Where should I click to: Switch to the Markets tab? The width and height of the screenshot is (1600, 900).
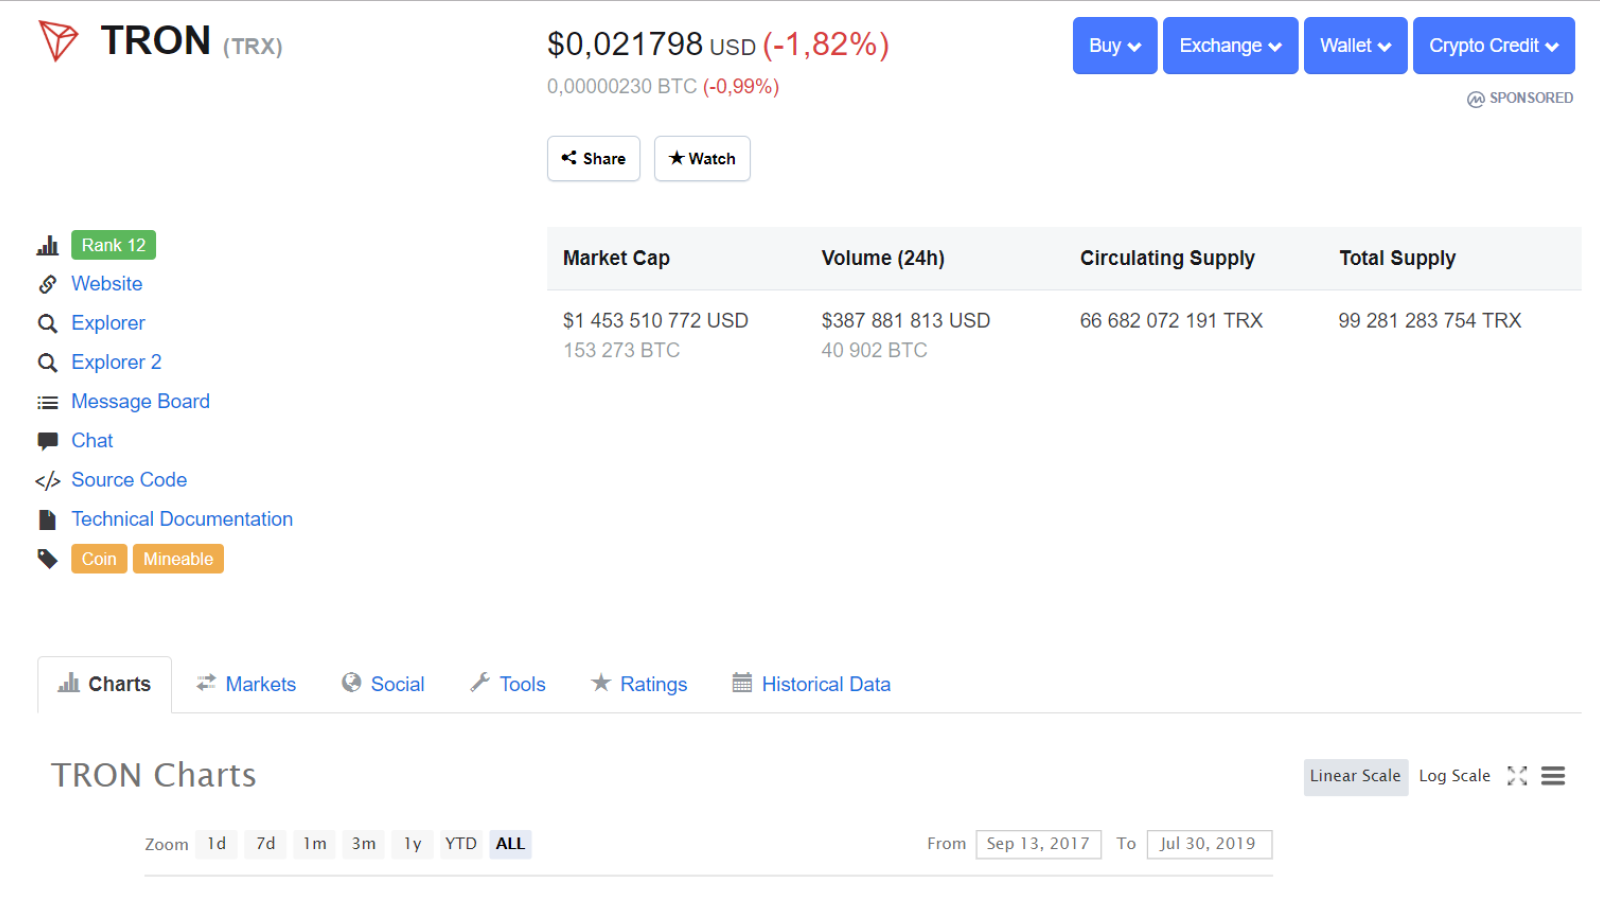point(246,684)
